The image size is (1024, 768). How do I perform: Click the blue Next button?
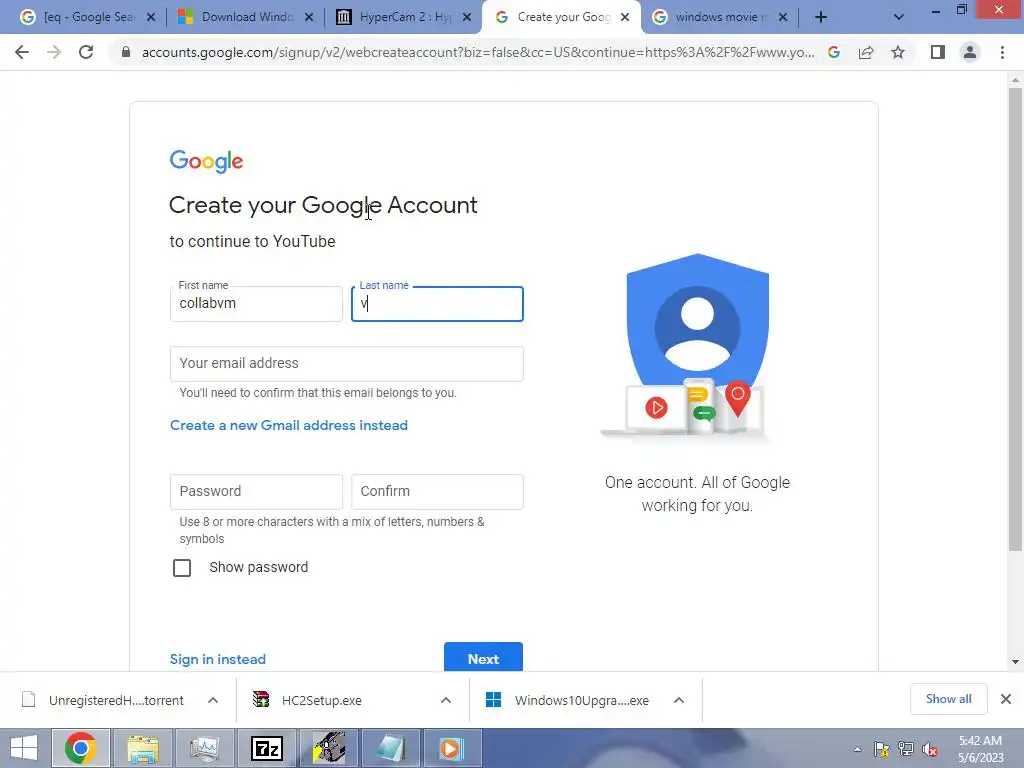[483, 657]
